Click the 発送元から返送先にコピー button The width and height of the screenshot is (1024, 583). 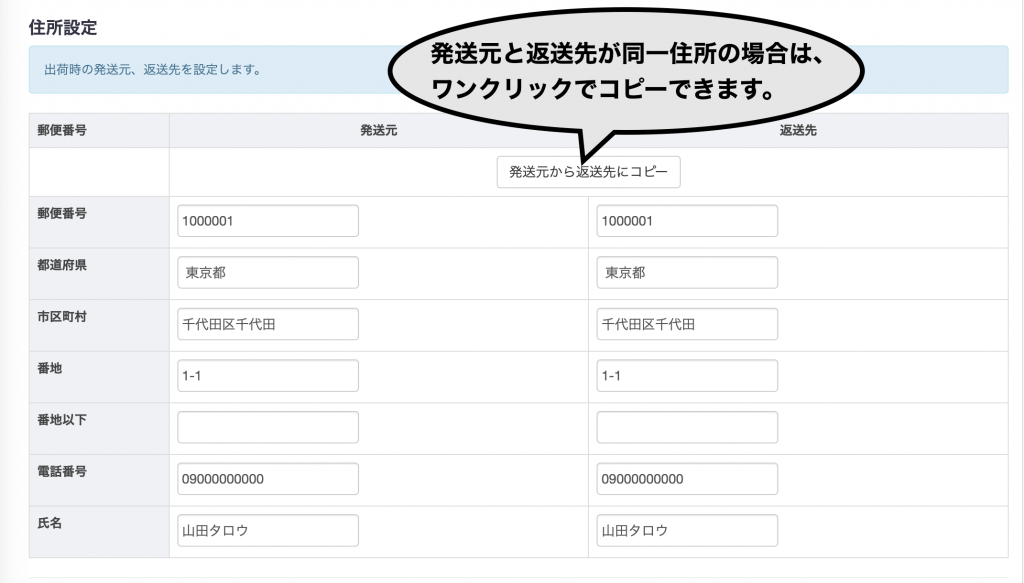coord(588,172)
